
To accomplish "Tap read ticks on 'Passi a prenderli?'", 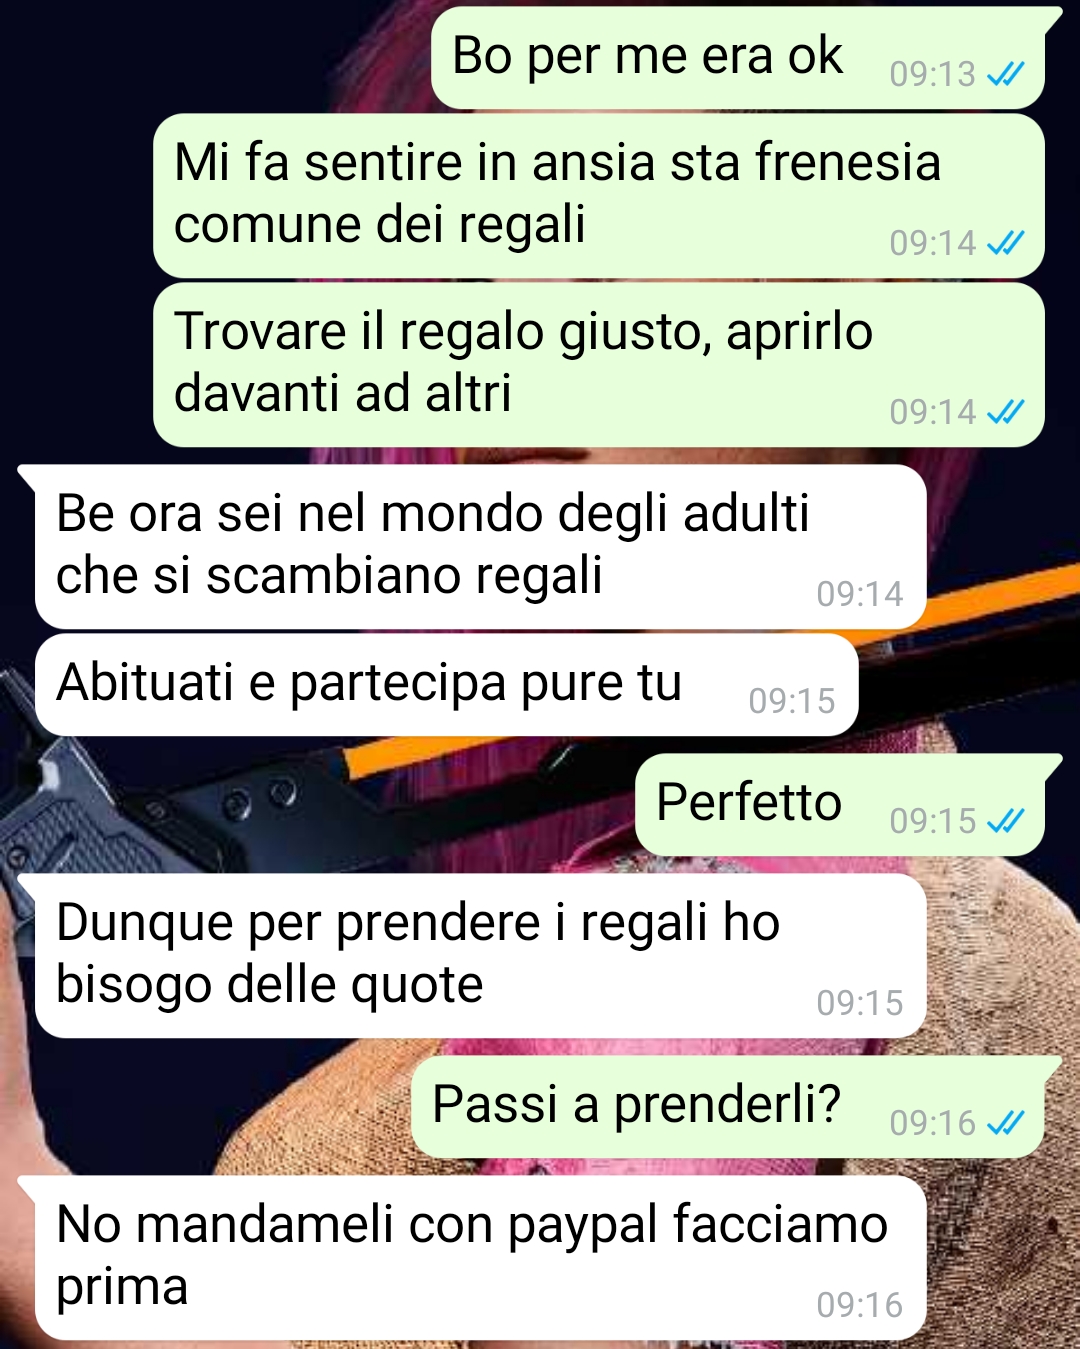I will (x=1005, y=1123).
